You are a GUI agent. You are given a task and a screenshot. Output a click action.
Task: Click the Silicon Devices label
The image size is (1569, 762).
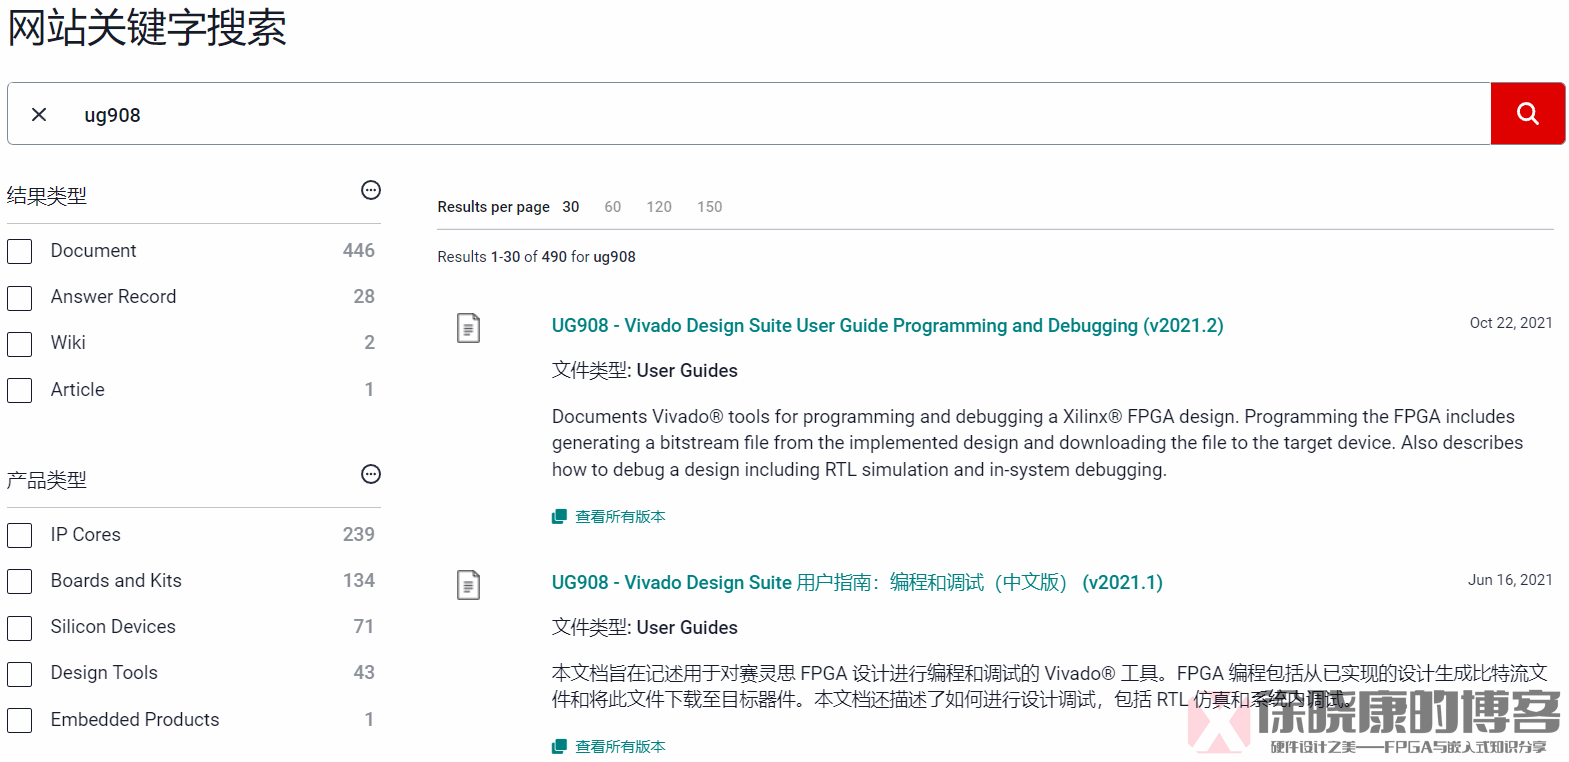click(x=113, y=627)
